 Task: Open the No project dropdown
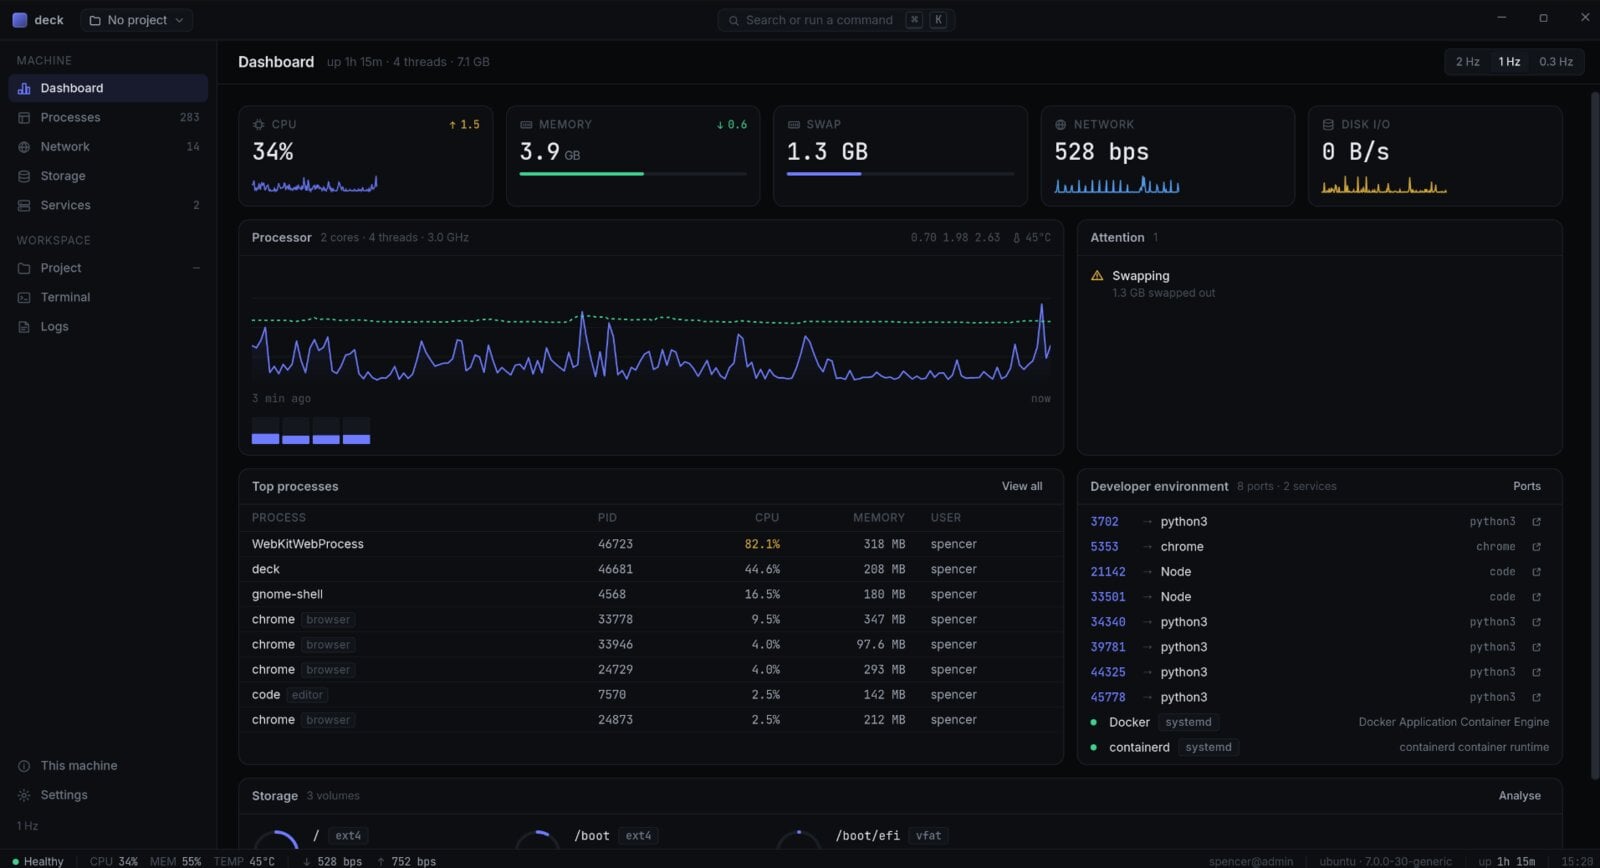pyautogui.click(x=137, y=20)
